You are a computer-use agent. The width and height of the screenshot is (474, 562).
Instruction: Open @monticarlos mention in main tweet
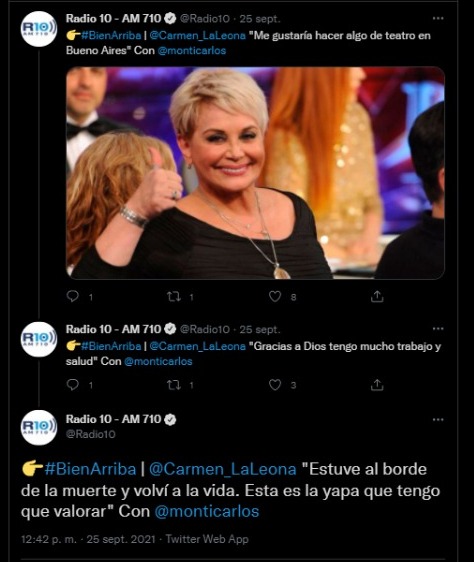click(207, 511)
